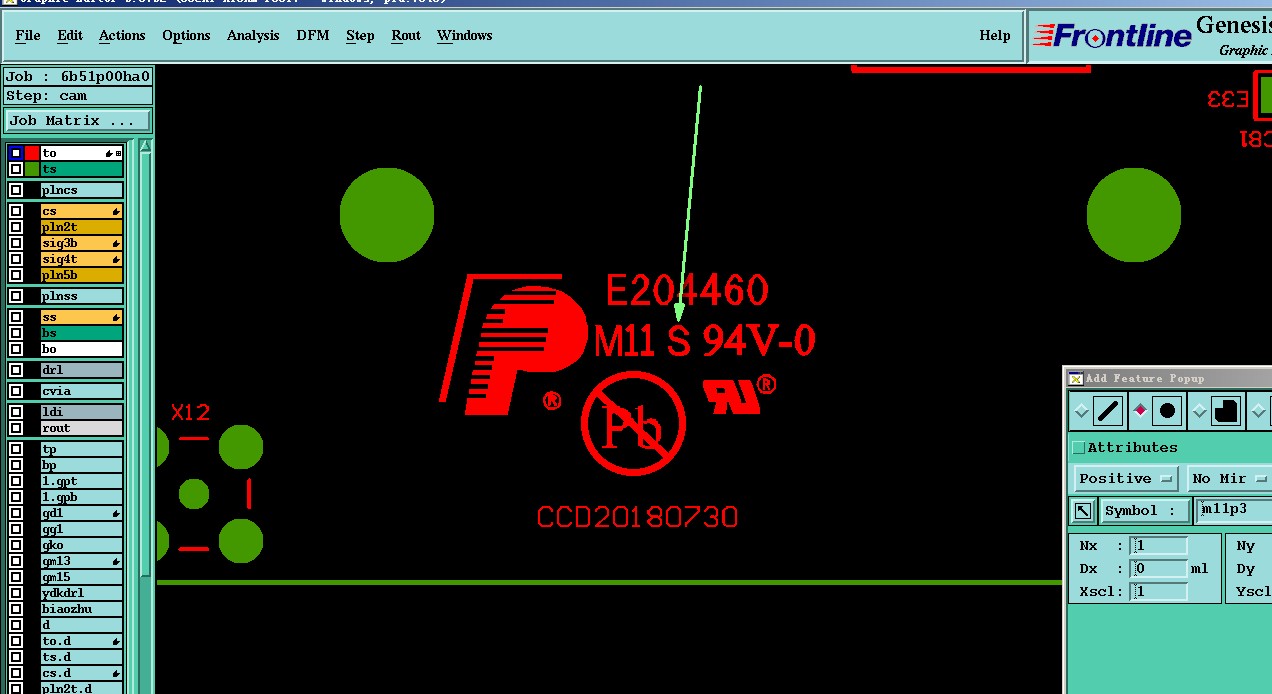Select layer 1.gpt in layer list
Screen dimensions: 1272x694
pyautogui.click(x=81, y=481)
